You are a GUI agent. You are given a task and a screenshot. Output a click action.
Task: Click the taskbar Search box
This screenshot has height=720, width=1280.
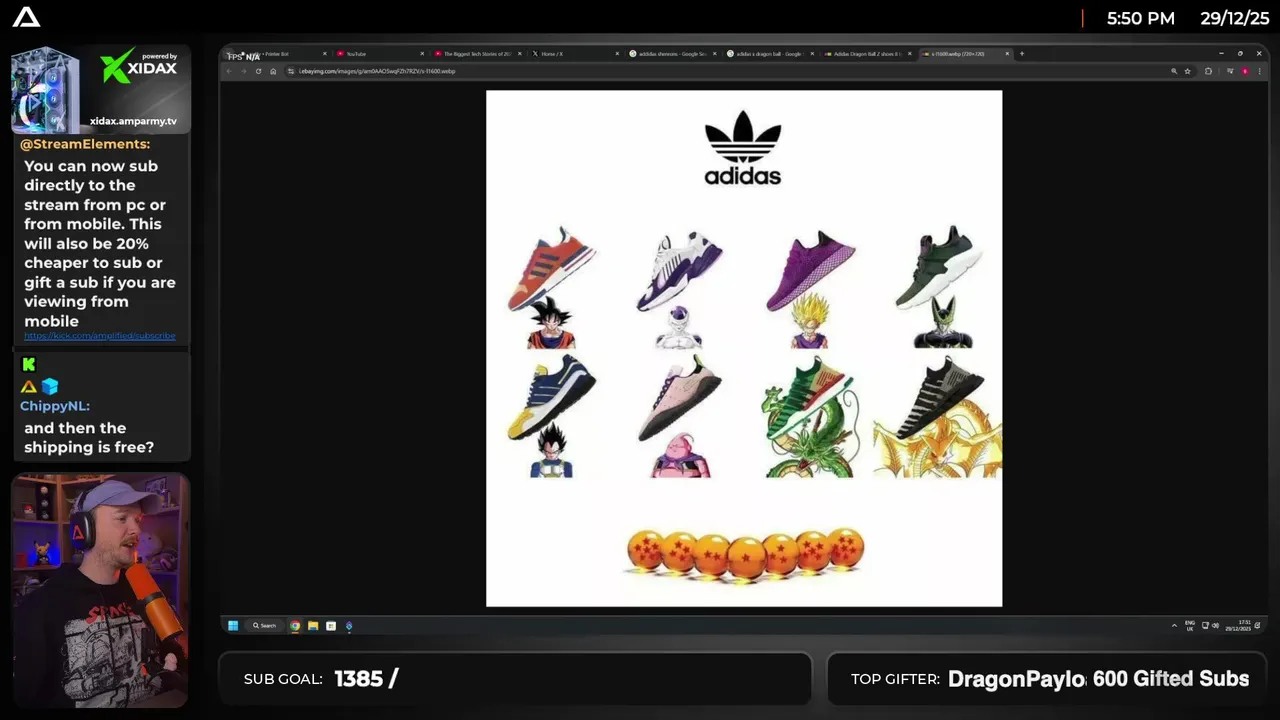point(265,626)
